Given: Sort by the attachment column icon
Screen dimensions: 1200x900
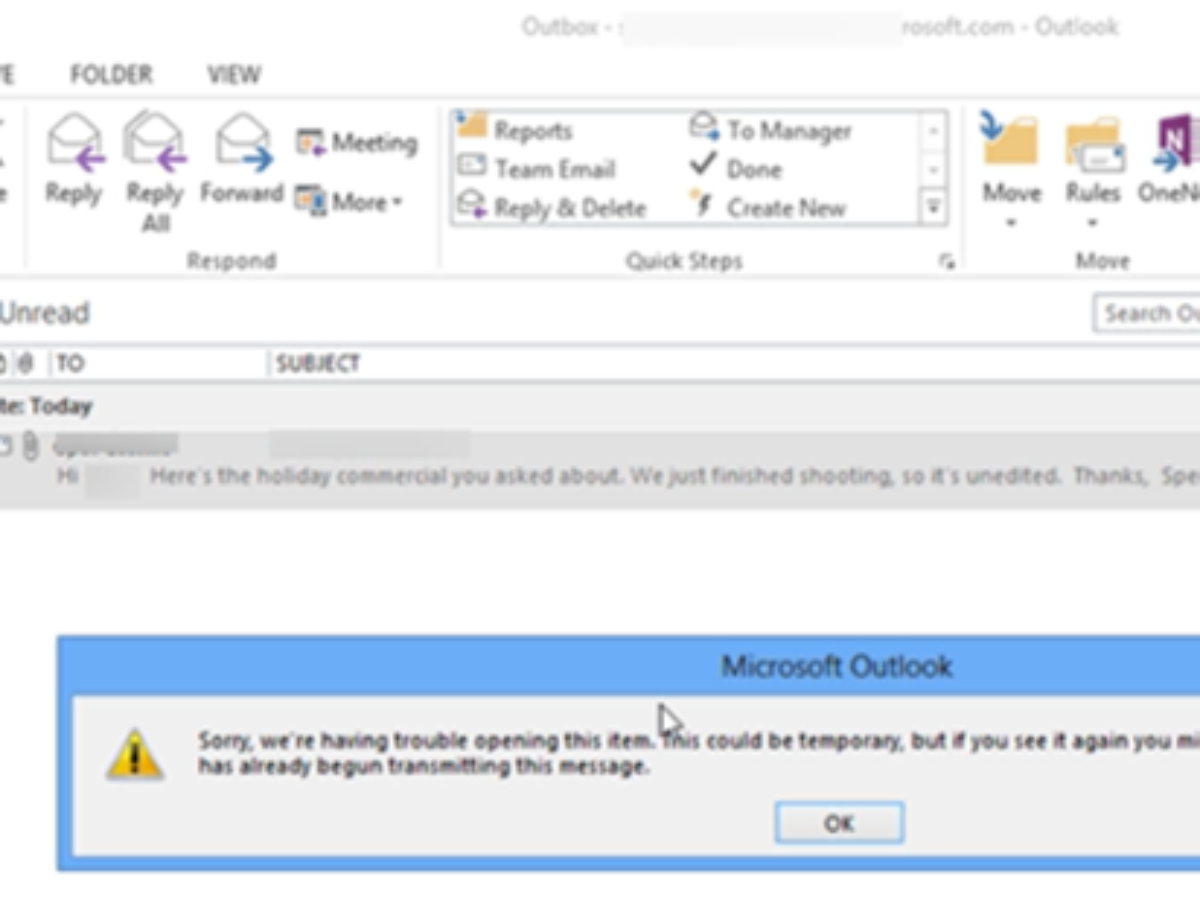Looking at the screenshot, I should (x=25, y=364).
